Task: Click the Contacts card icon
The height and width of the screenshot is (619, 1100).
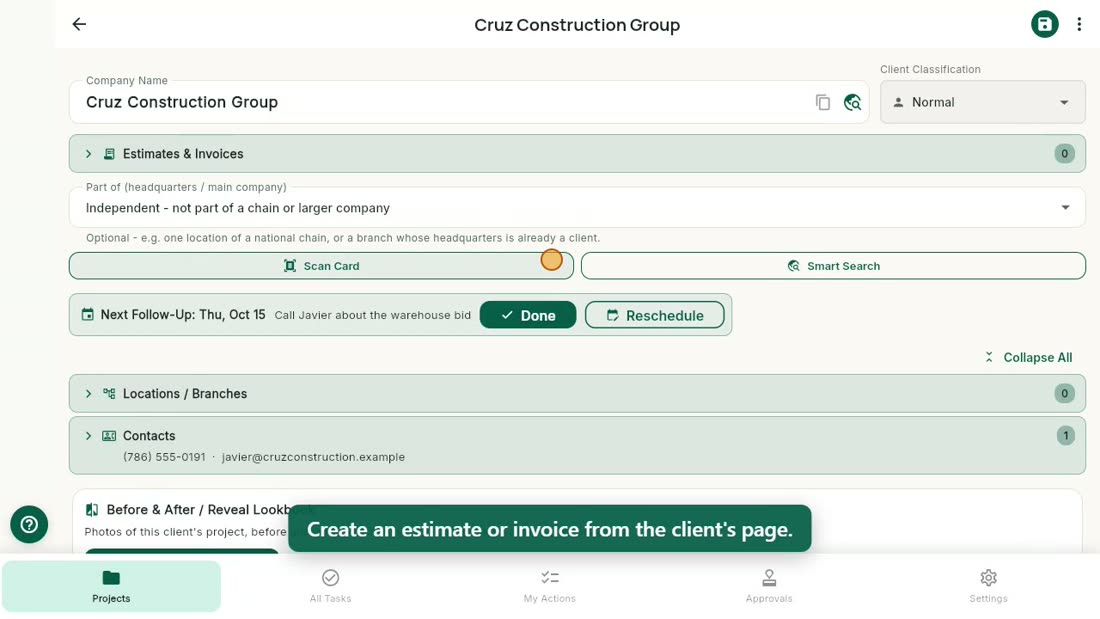Action: coord(109,436)
